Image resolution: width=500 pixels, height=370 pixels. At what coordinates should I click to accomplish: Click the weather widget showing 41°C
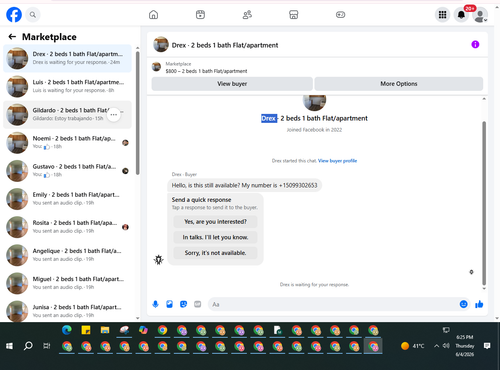coord(413,346)
